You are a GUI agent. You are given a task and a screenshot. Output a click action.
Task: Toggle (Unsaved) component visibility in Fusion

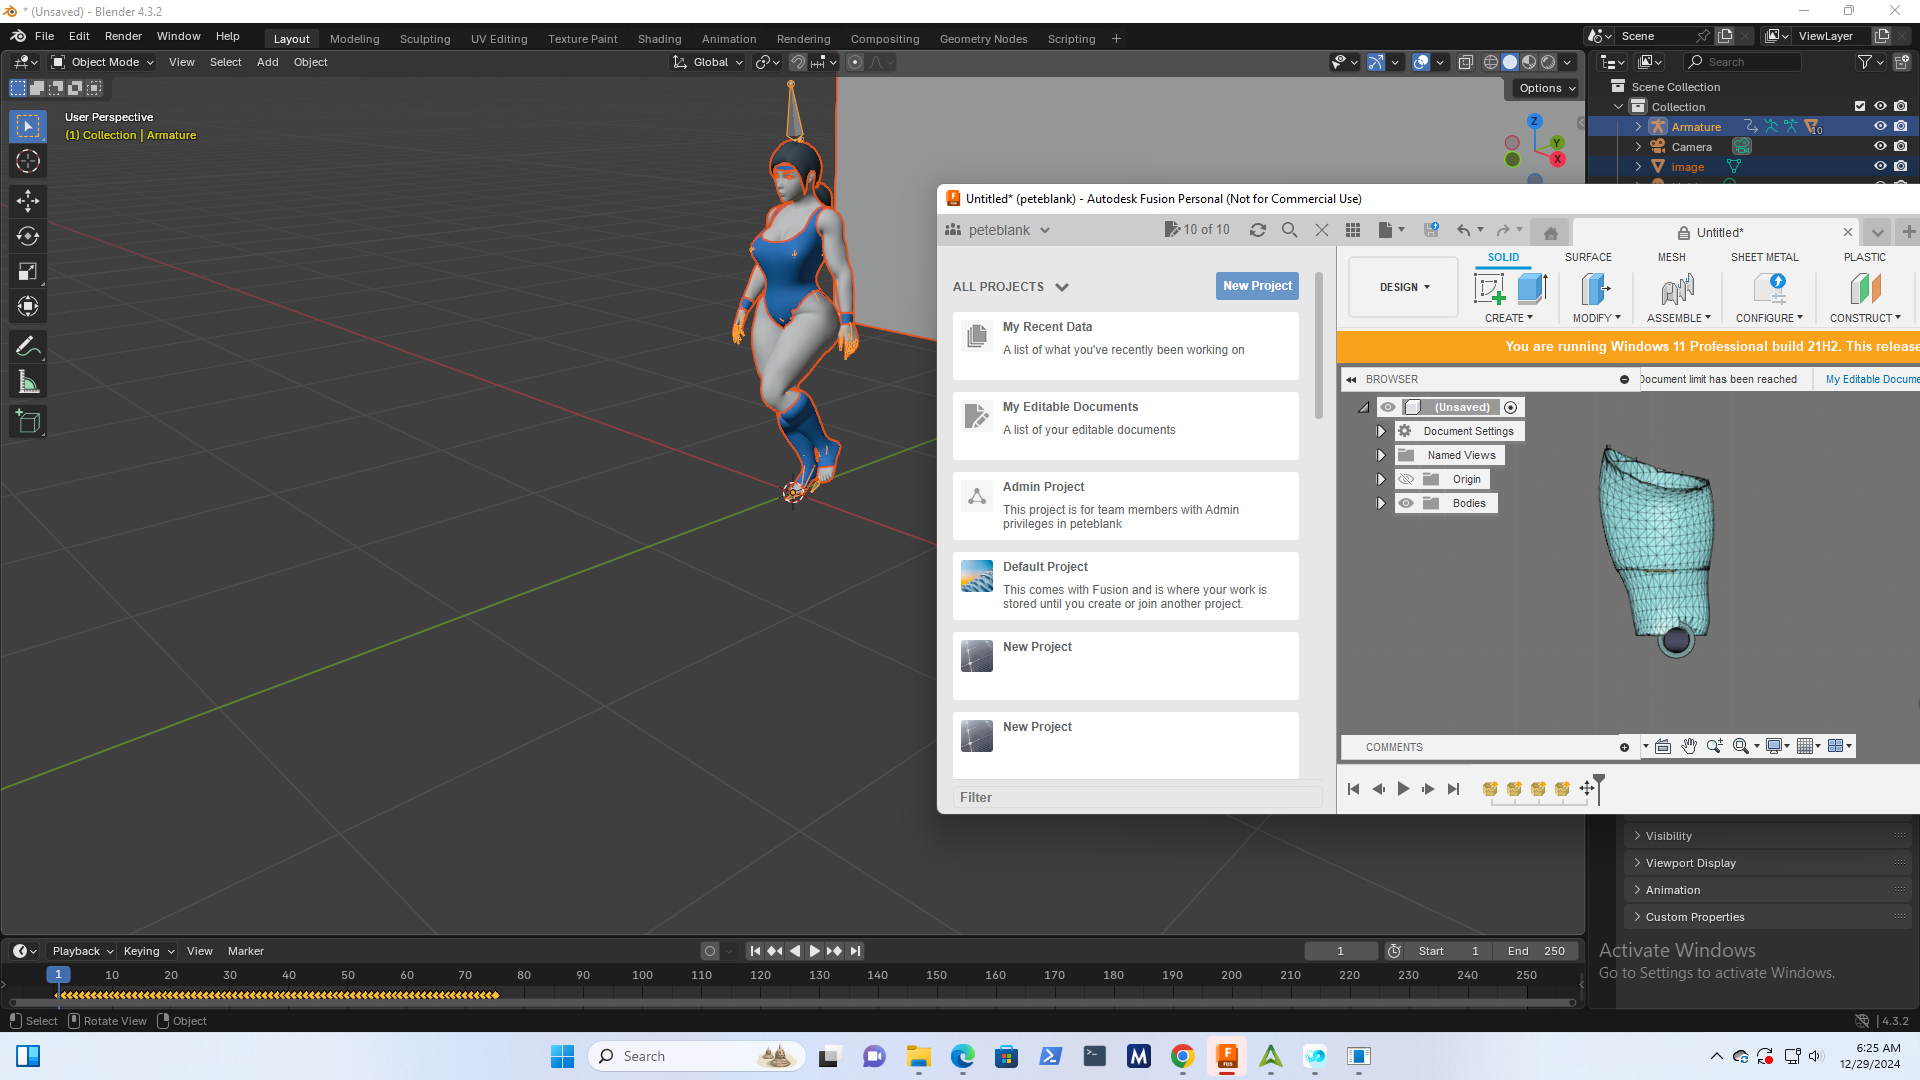(1388, 407)
